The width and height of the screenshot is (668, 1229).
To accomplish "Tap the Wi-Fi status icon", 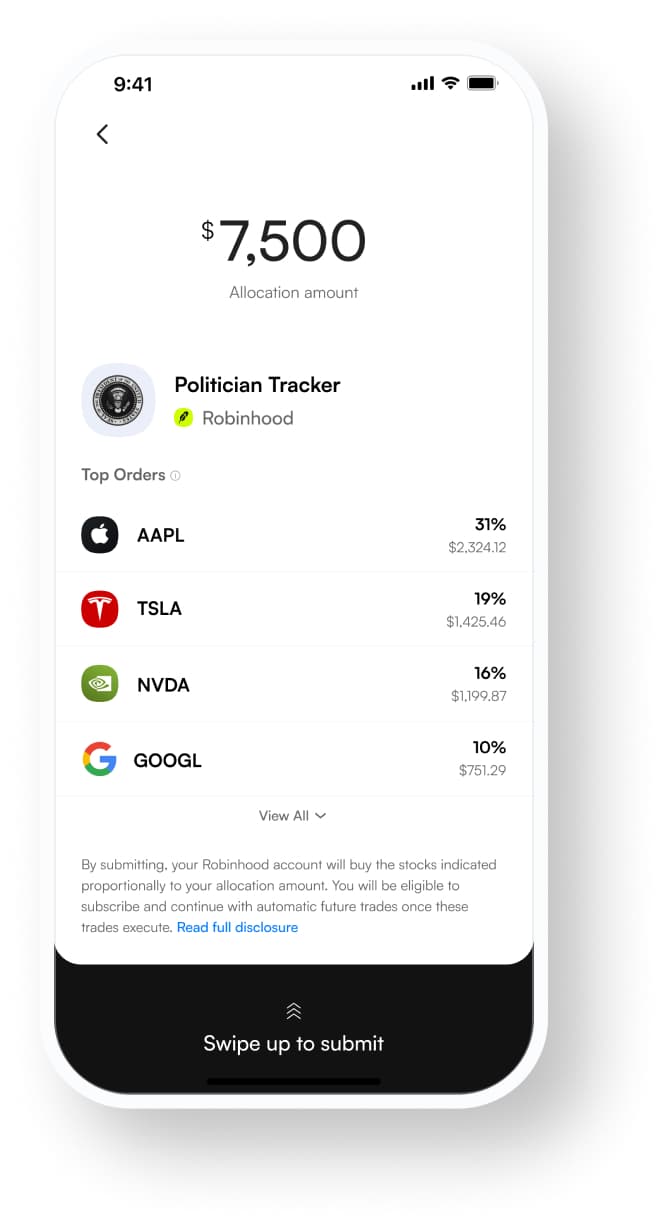I will [x=450, y=84].
